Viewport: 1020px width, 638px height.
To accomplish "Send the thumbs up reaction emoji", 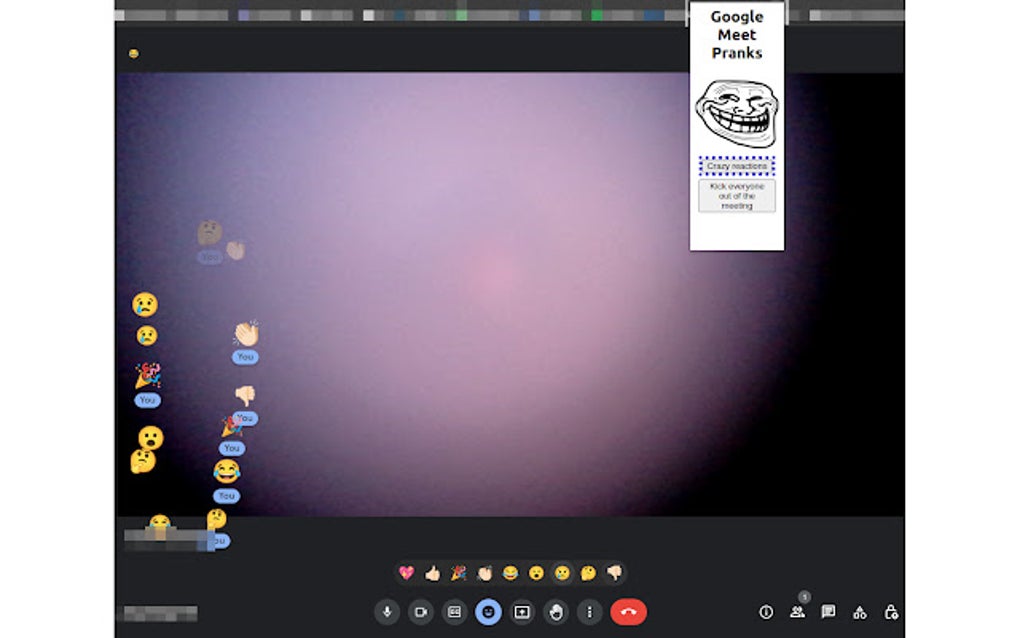I will click(434, 571).
